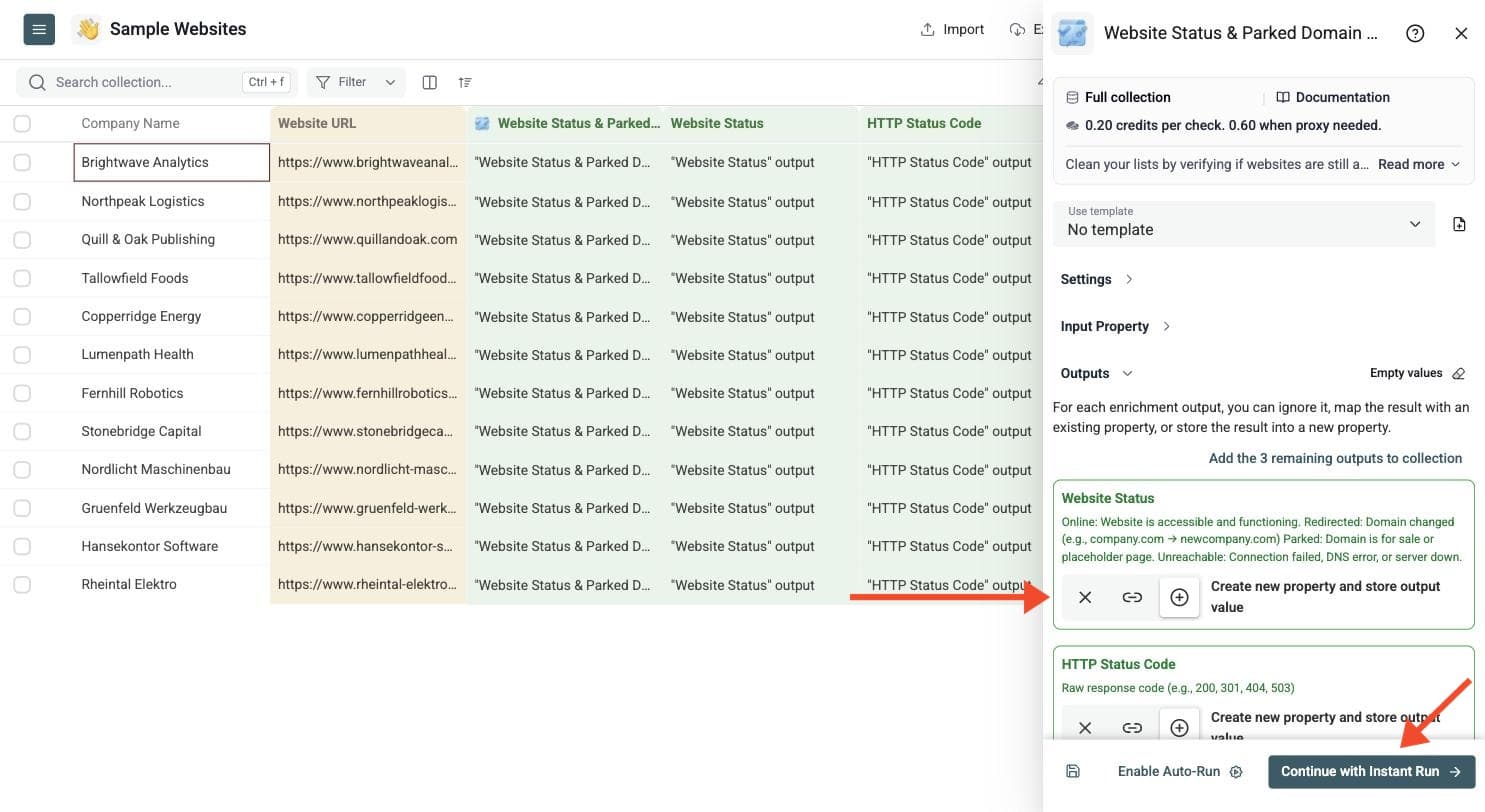Click Enable Auto-Run
Viewport: 1485px width, 812px height.
pos(1180,771)
